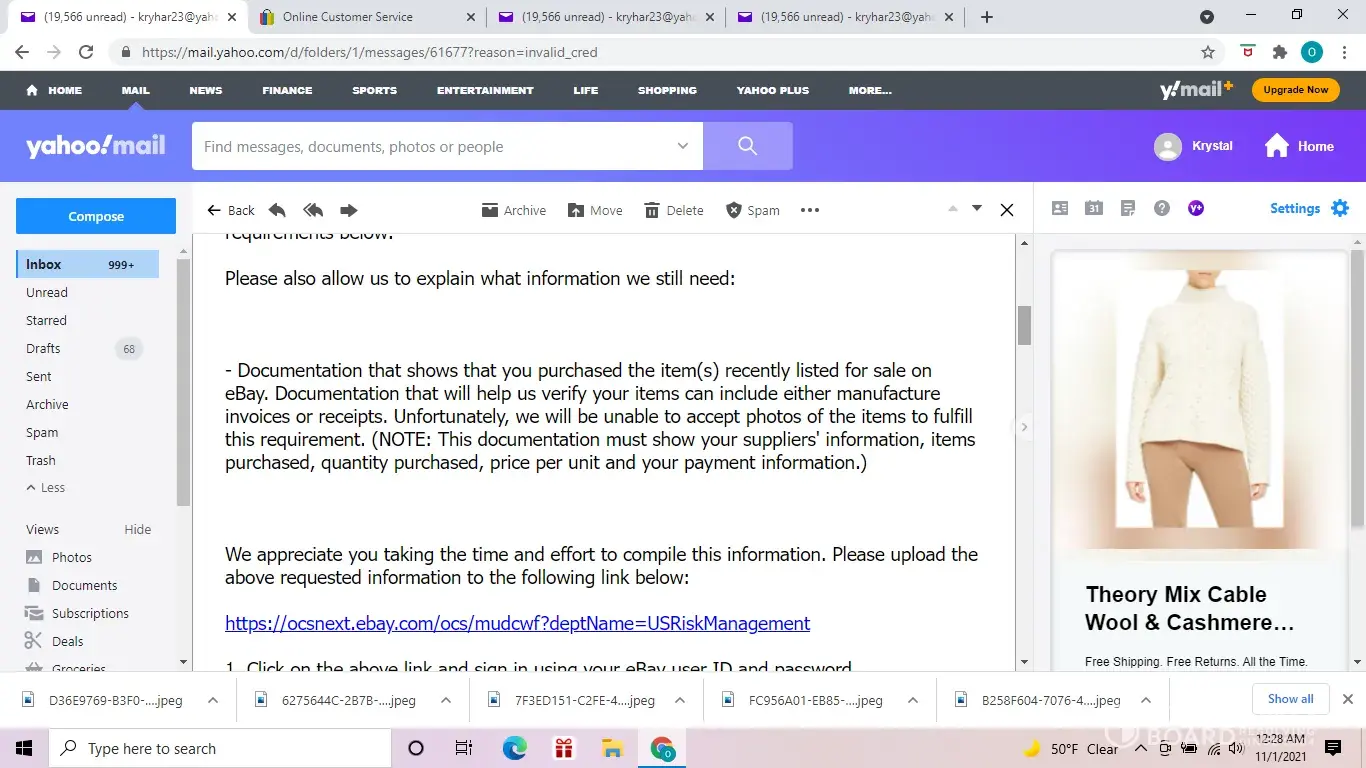Open the contacts card icon
The width and height of the screenshot is (1366, 768).
(1060, 208)
